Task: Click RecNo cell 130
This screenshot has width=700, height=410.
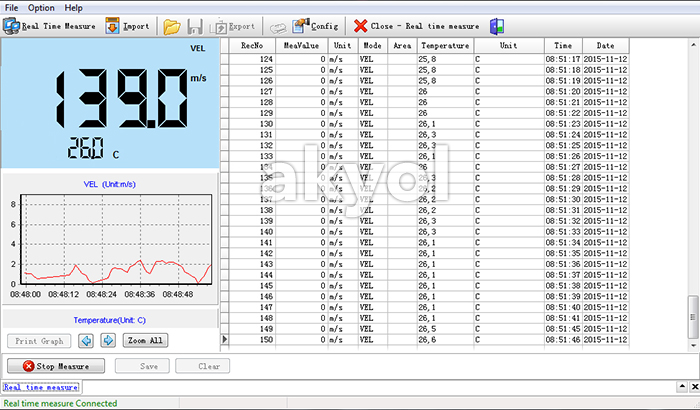Action: pyautogui.click(x=252, y=124)
